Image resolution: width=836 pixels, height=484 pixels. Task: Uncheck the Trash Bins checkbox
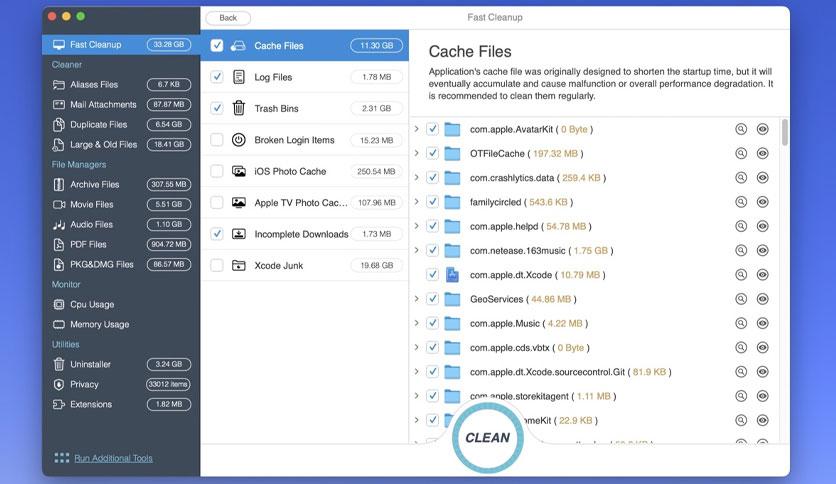(217, 108)
